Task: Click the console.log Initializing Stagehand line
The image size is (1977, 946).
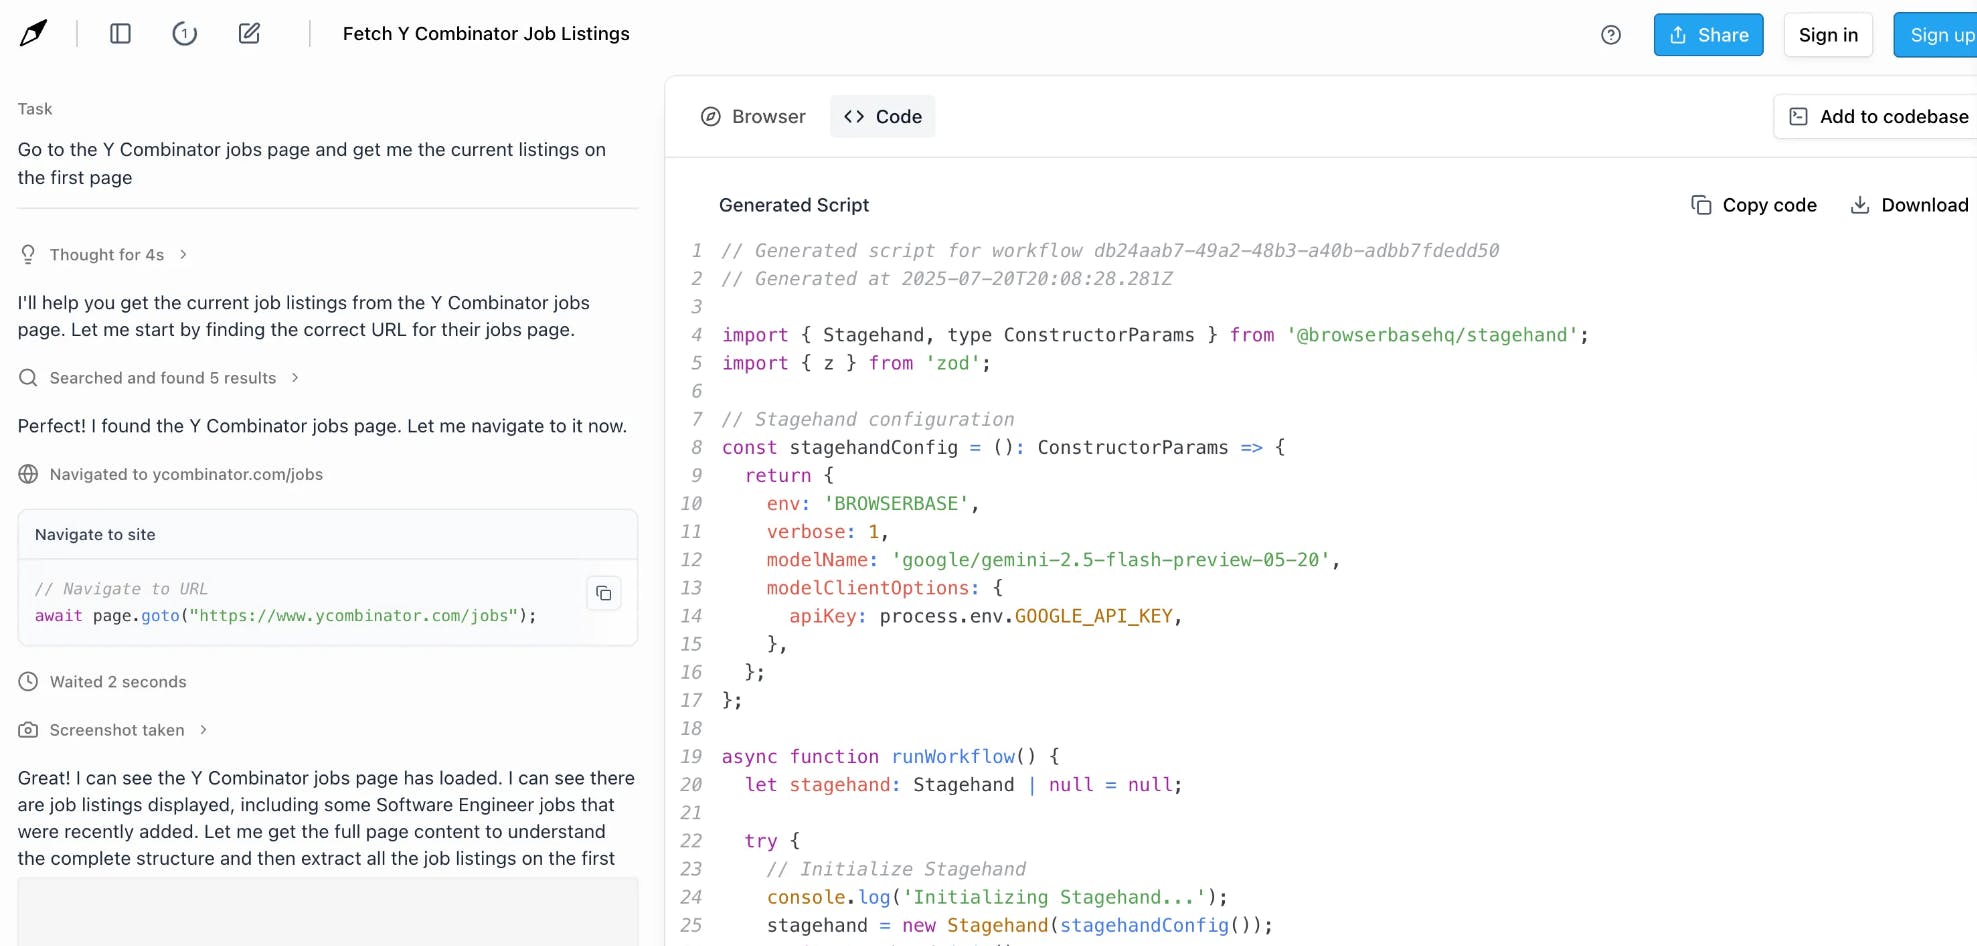Action: click(997, 897)
